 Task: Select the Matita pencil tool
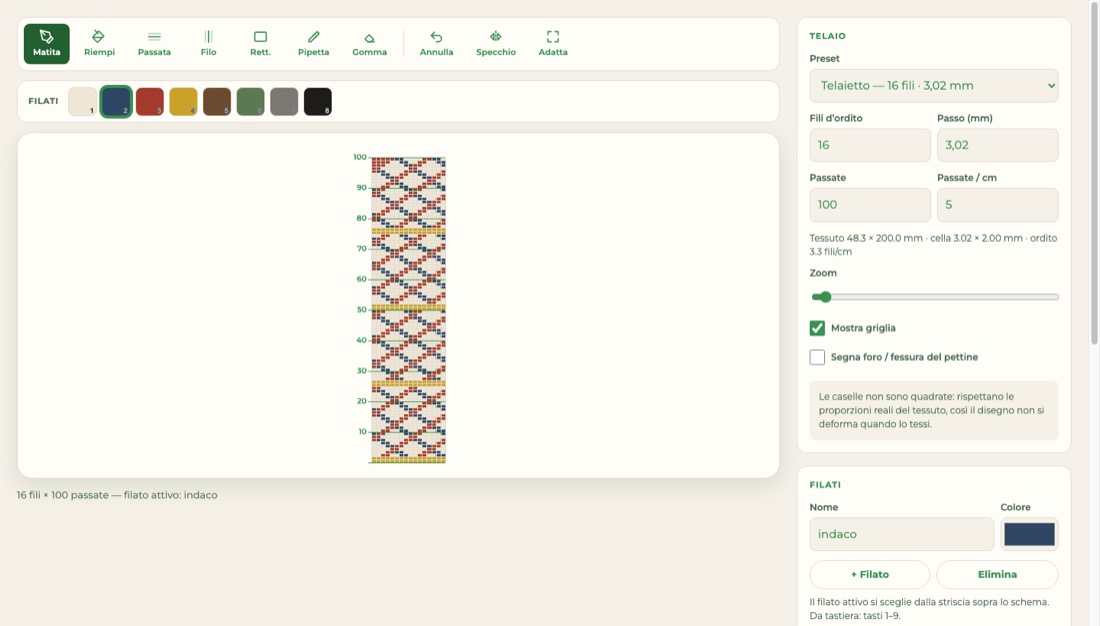coord(46,44)
